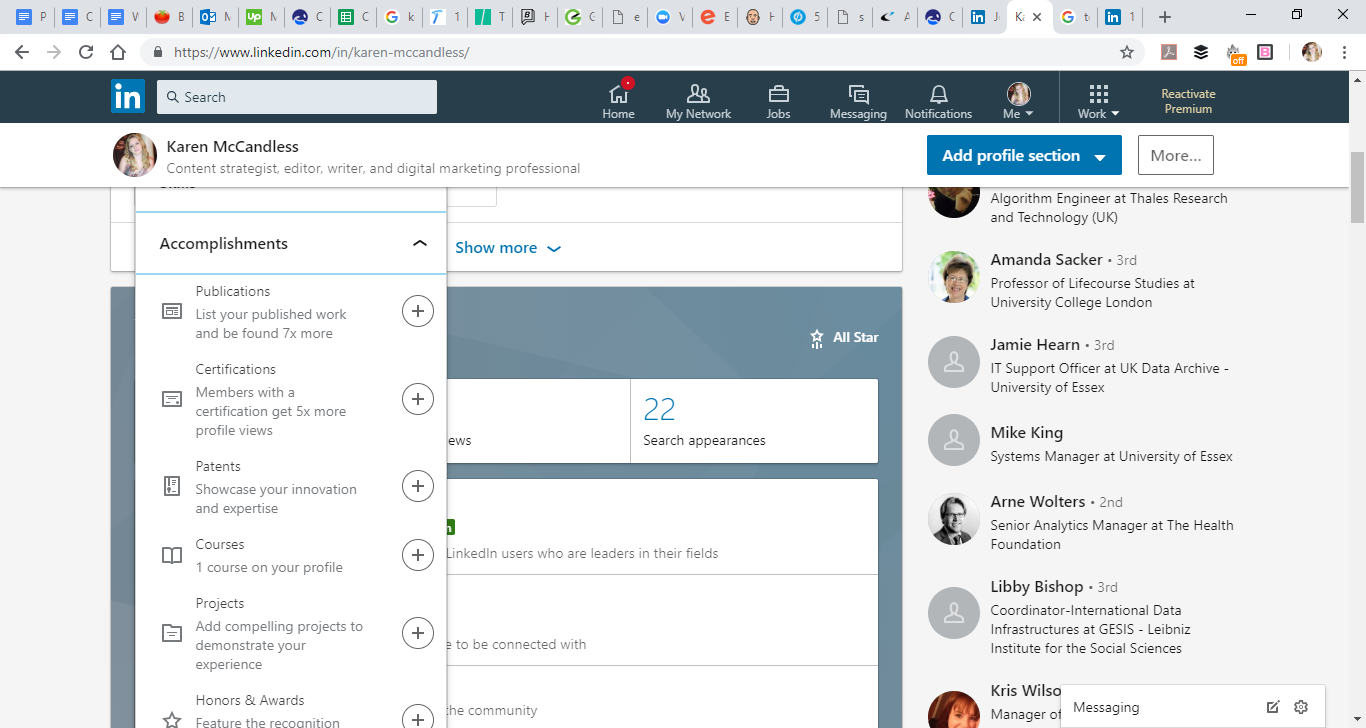This screenshot has width=1366, height=728.
Task: Go to the browser home page
Action: (118, 52)
